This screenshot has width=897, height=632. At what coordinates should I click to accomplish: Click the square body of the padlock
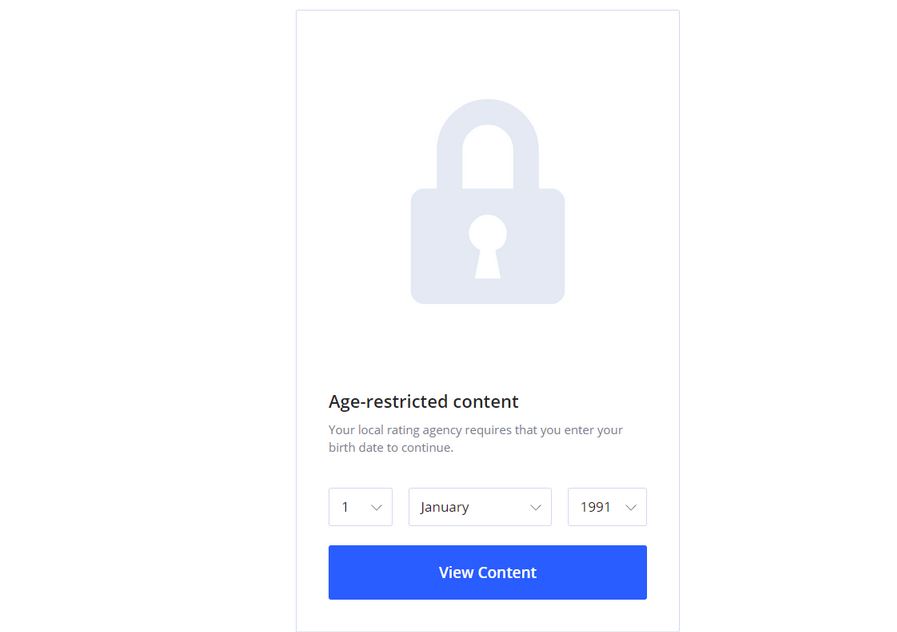tap(487, 246)
